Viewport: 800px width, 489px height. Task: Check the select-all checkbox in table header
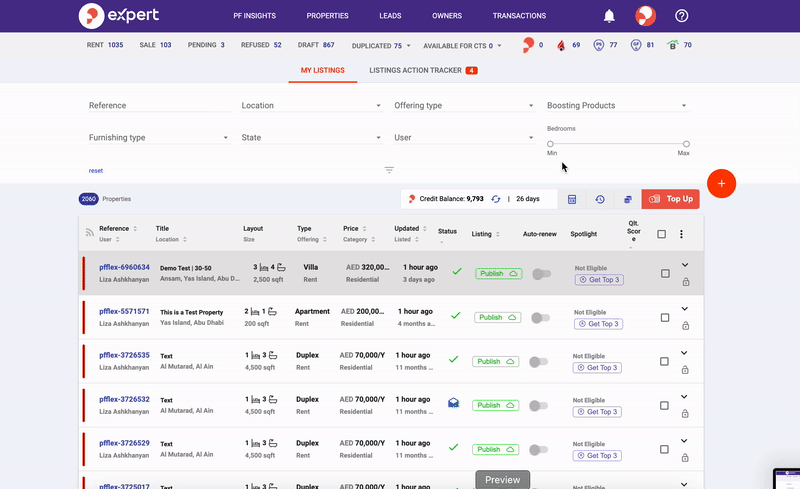pyautogui.click(x=661, y=234)
